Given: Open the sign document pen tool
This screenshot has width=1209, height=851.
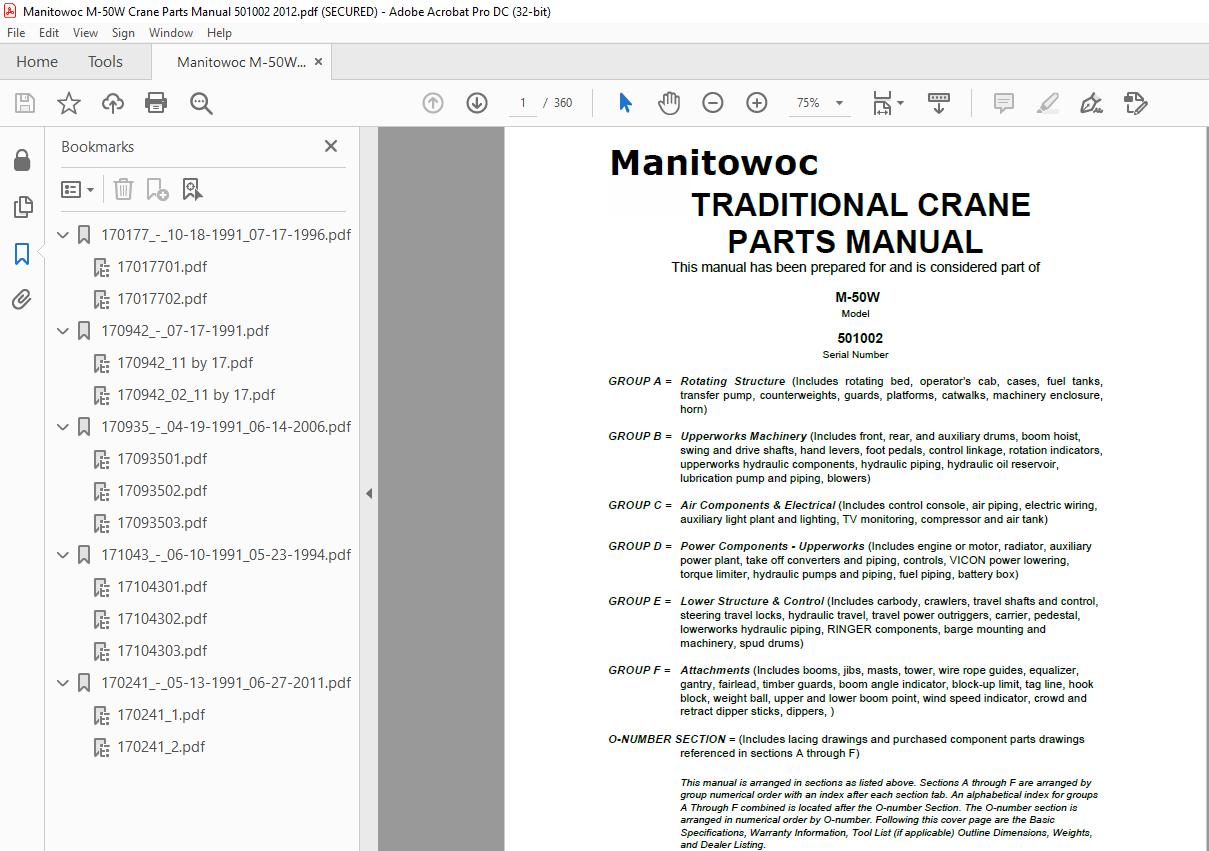Looking at the screenshot, I should (1091, 103).
